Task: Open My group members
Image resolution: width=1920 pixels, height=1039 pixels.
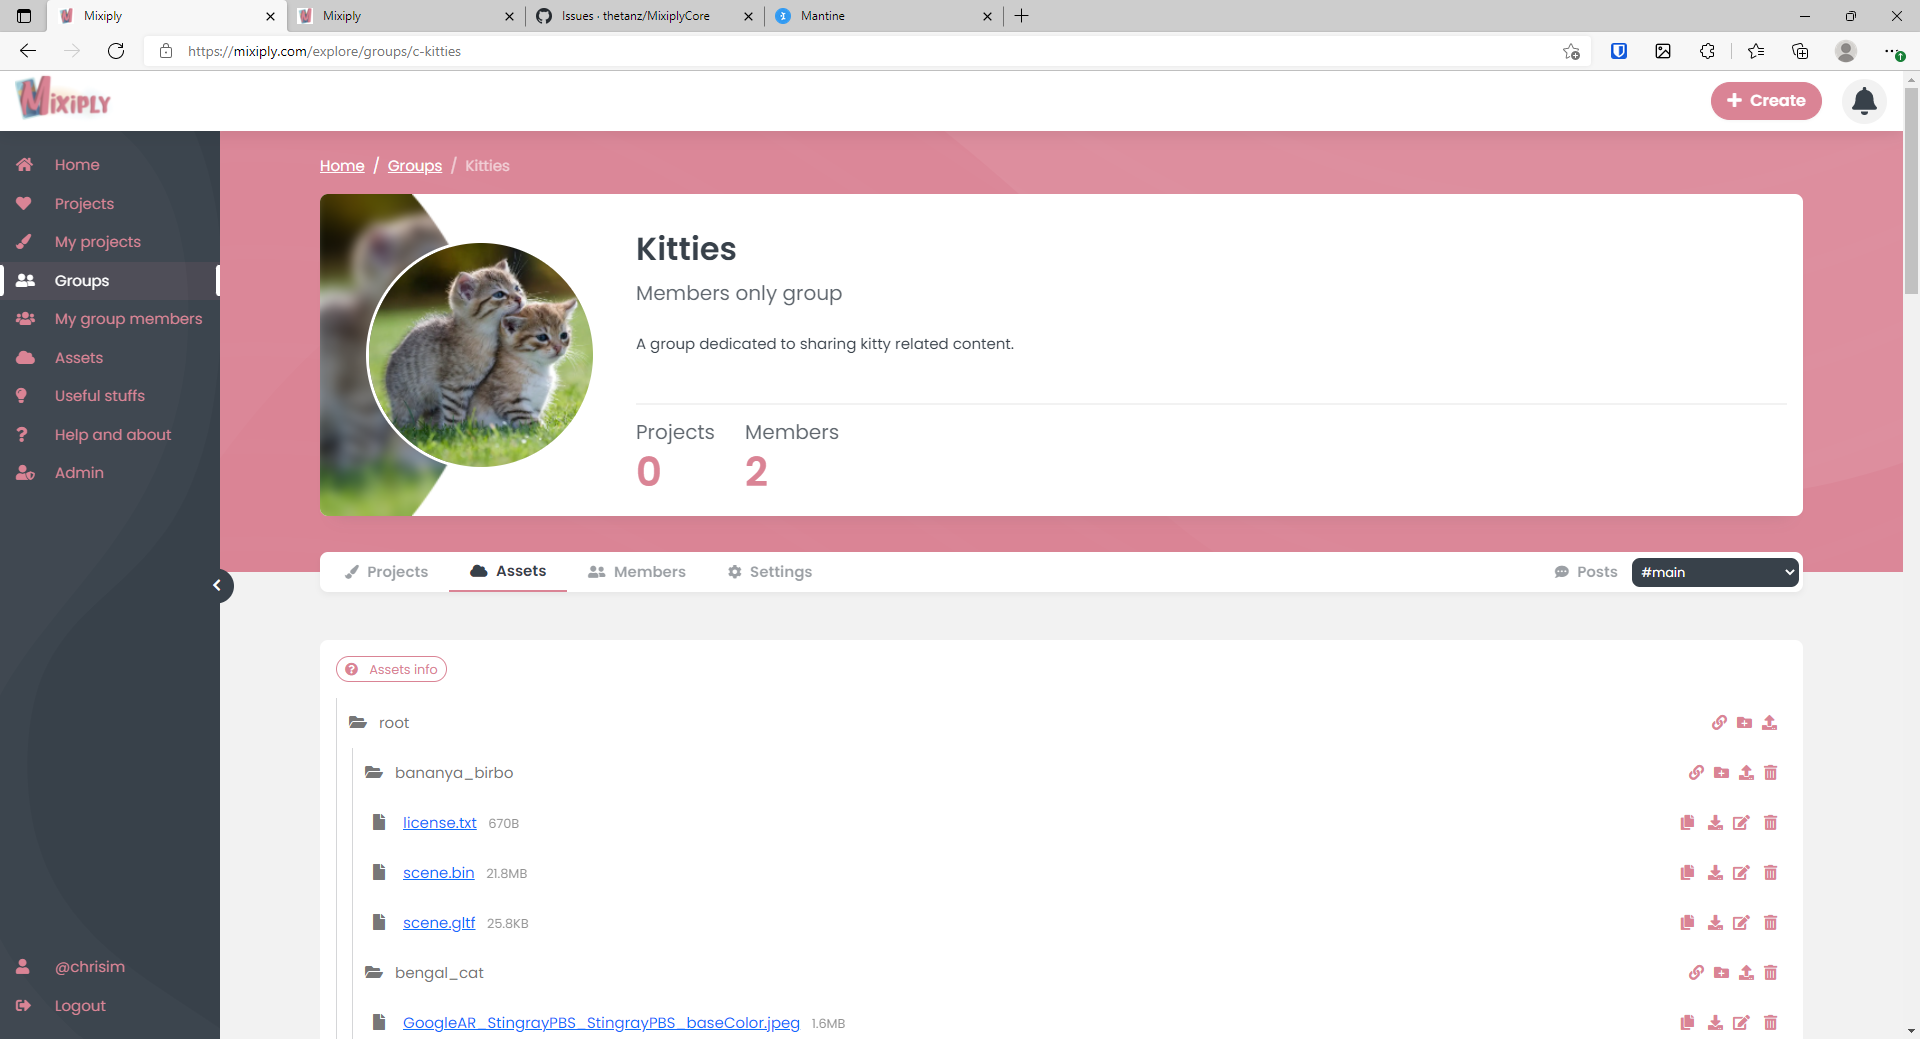Action: (x=110, y=319)
